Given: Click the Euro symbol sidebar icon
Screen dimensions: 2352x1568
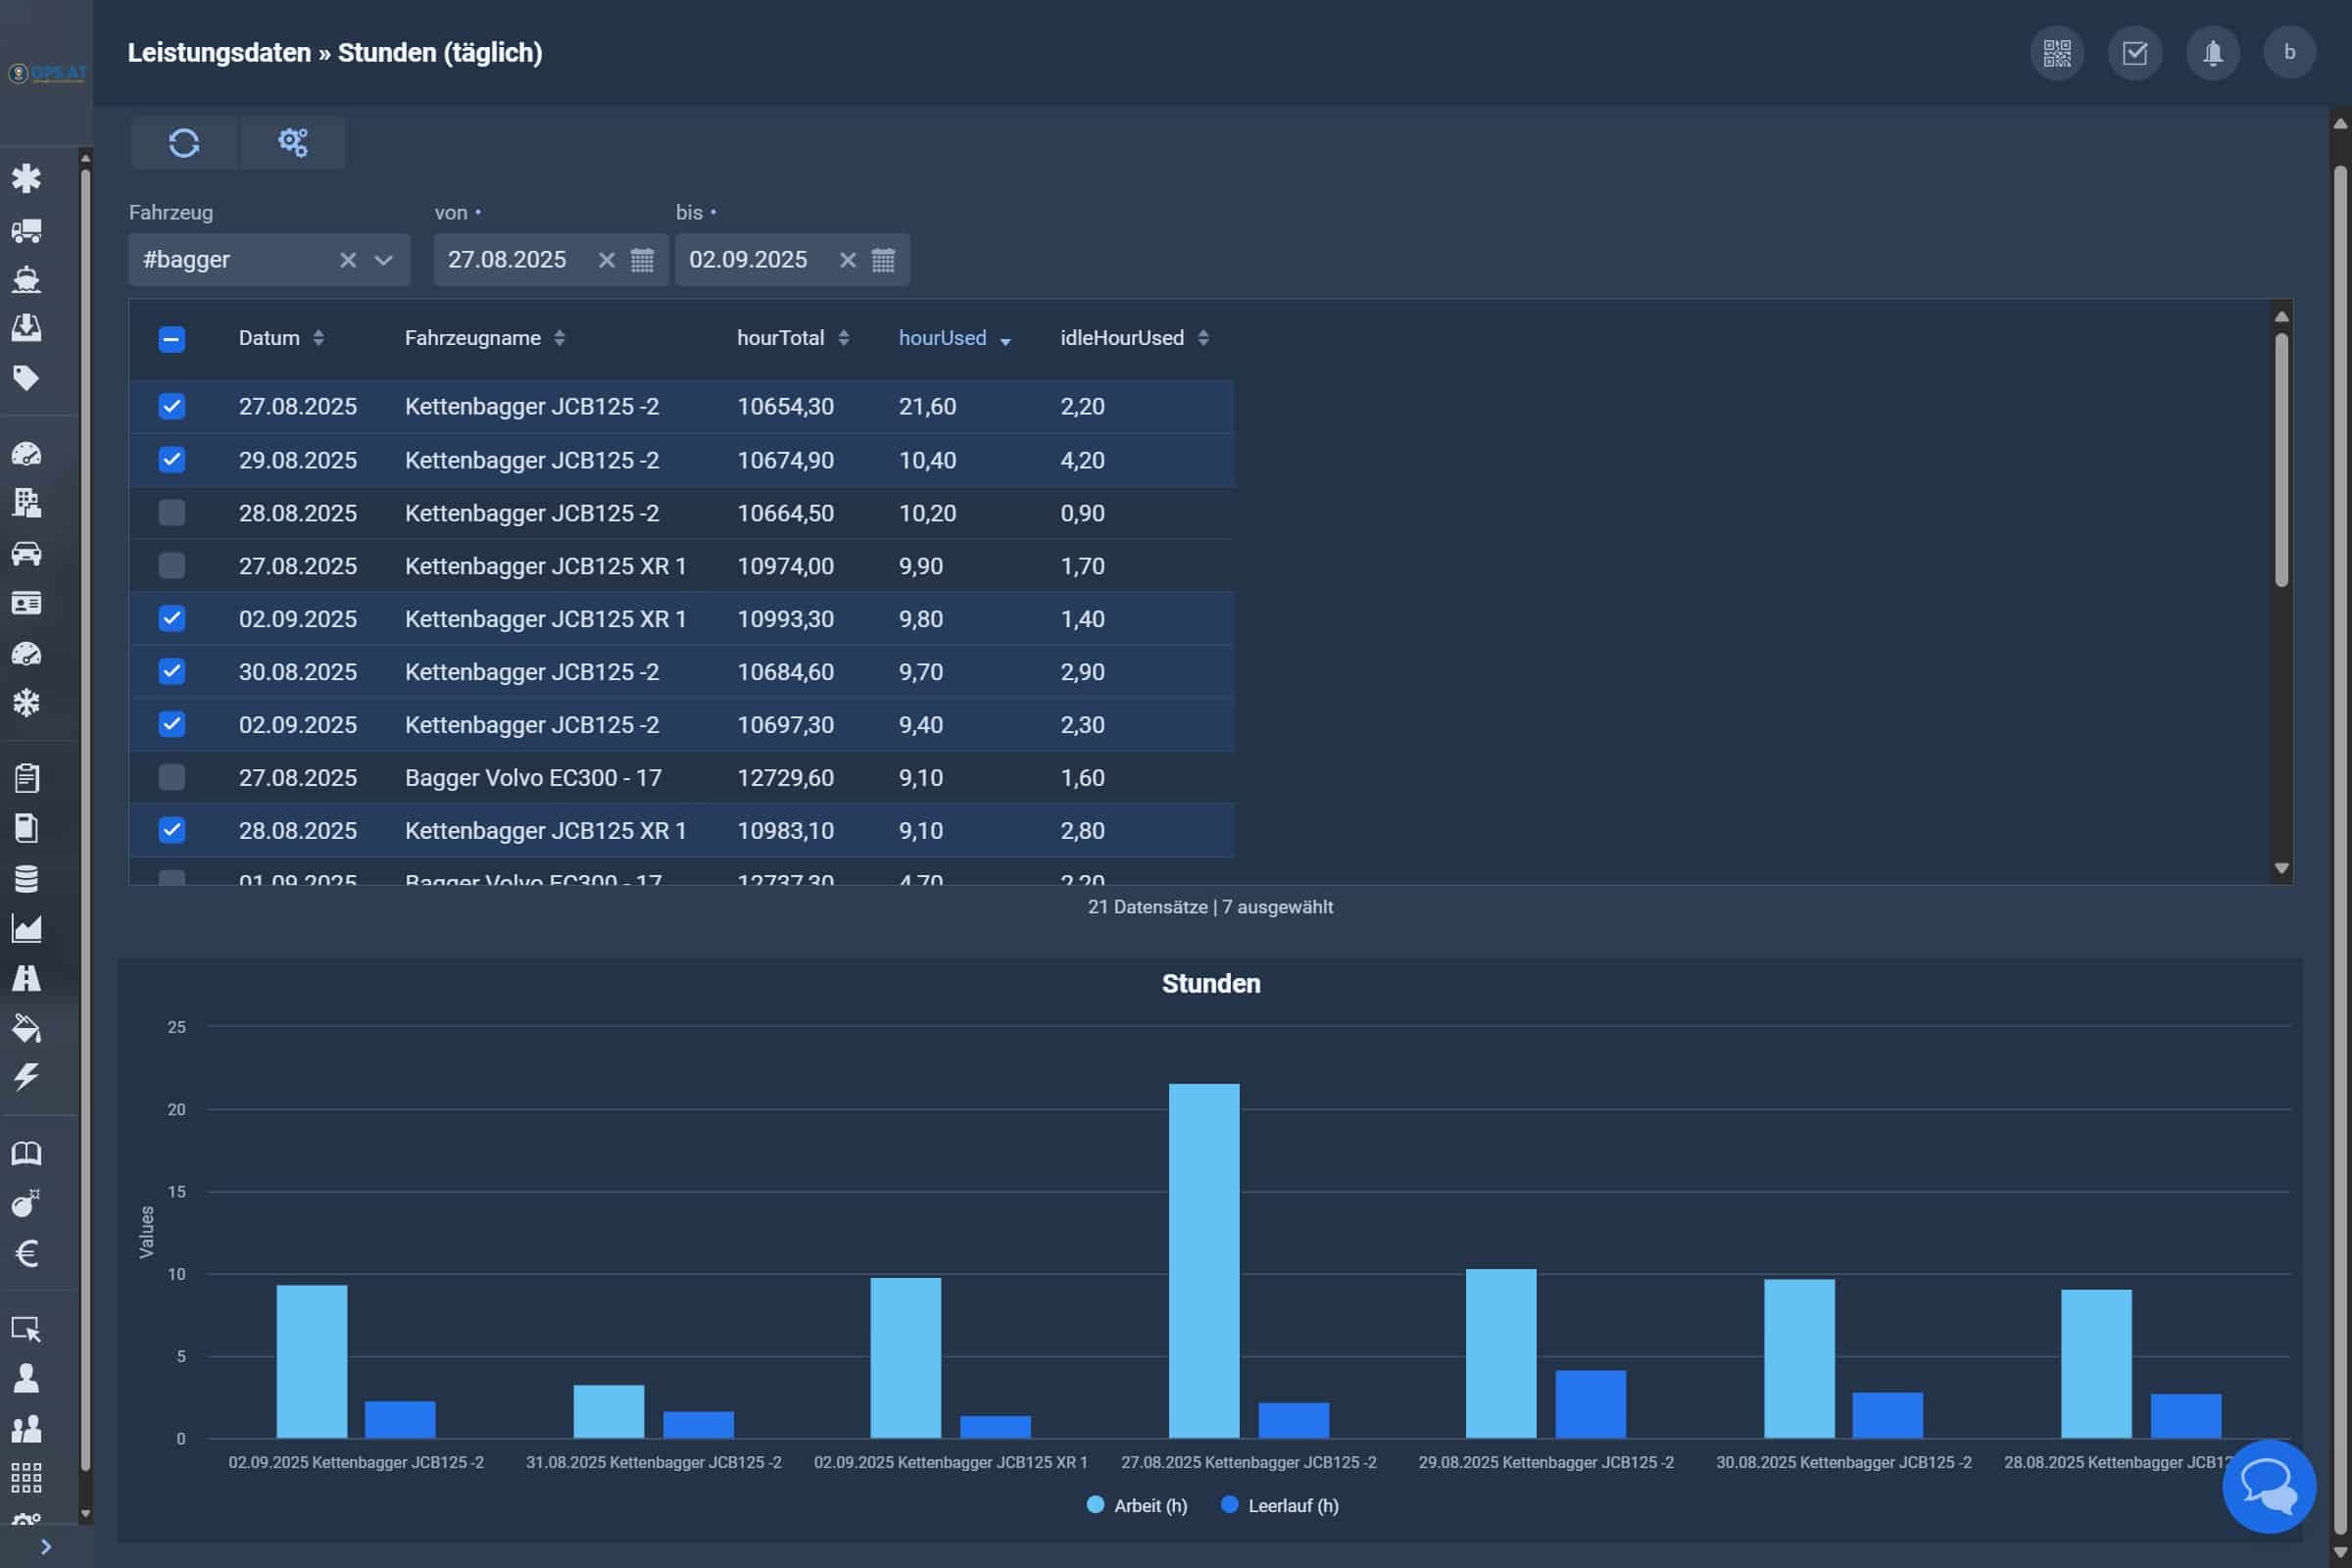Looking at the screenshot, I should tap(27, 1253).
